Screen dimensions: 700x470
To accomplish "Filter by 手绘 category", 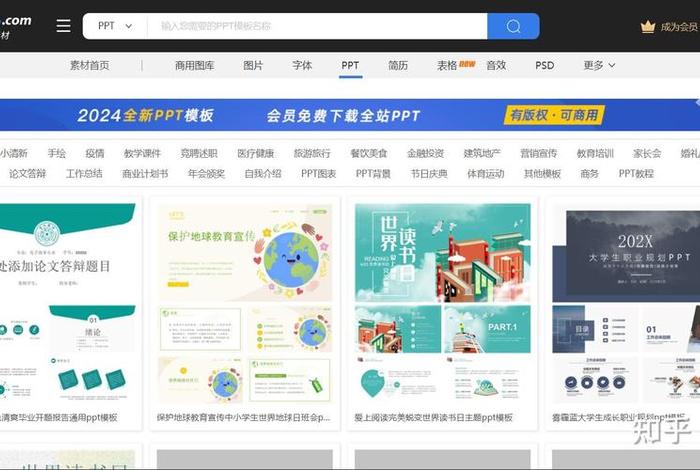I will click(57, 153).
